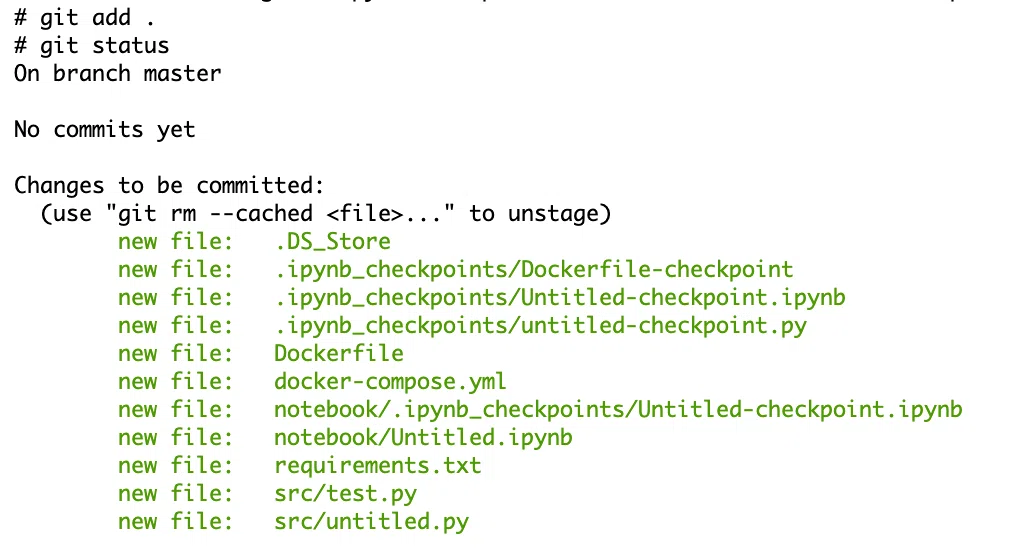The height and width of the screenshot is (550, 1014).
Task: Click 'new file:' label beside requirements.txt
Action: tap(175, 466)
